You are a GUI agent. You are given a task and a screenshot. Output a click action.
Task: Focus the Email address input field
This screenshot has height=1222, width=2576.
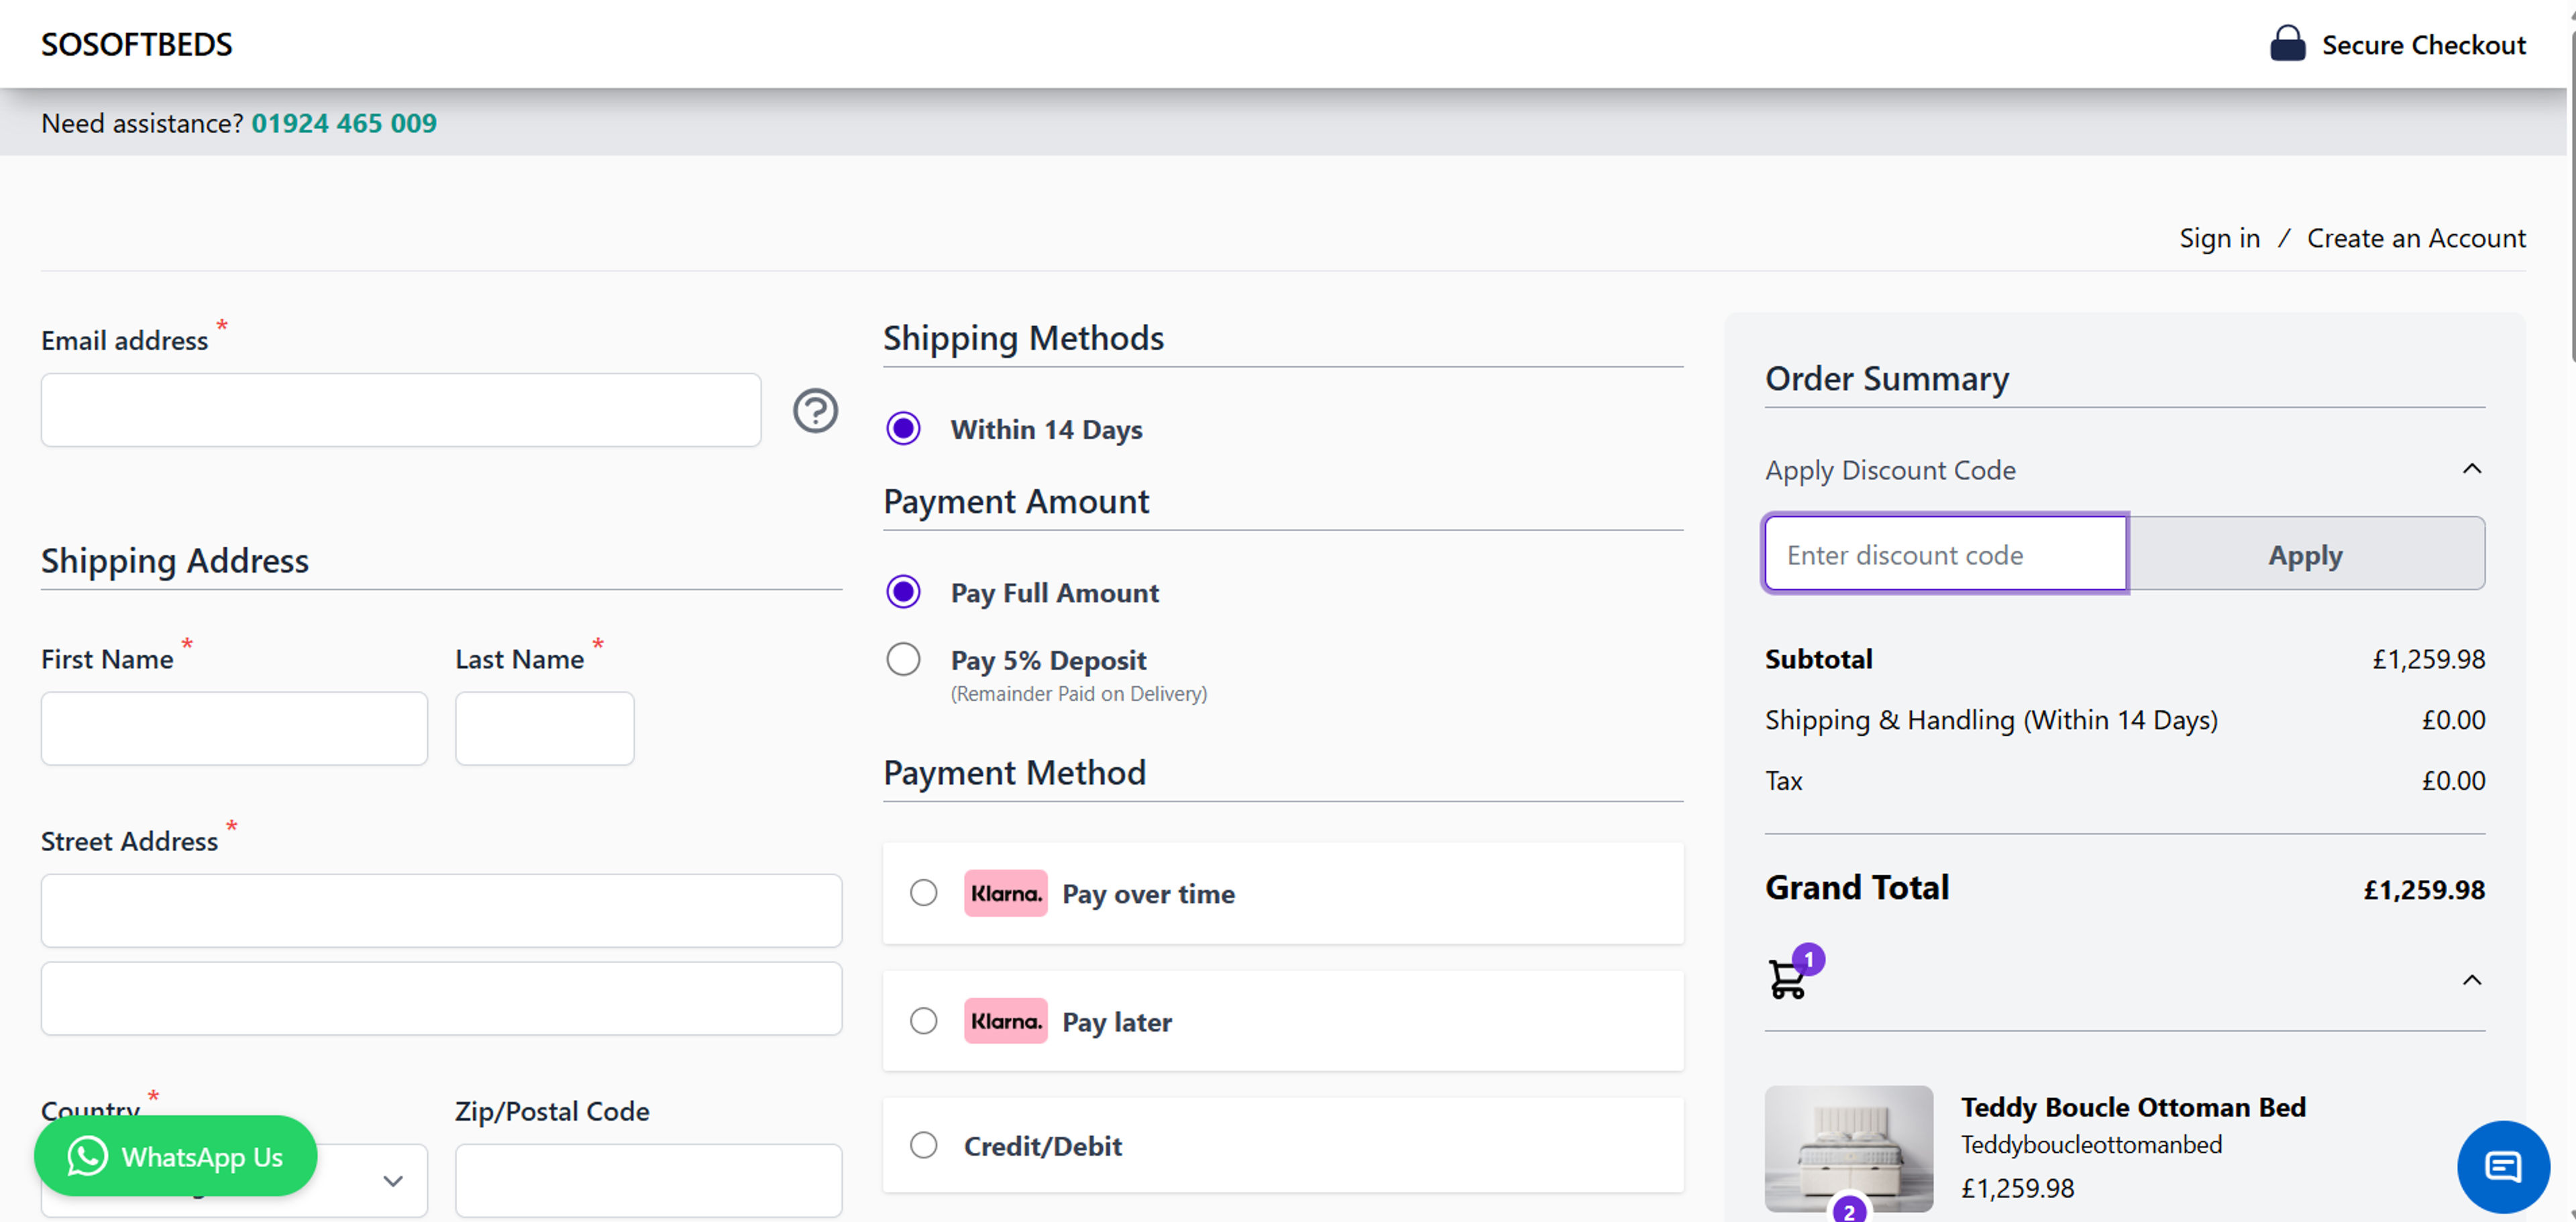(x=400, y=411)
